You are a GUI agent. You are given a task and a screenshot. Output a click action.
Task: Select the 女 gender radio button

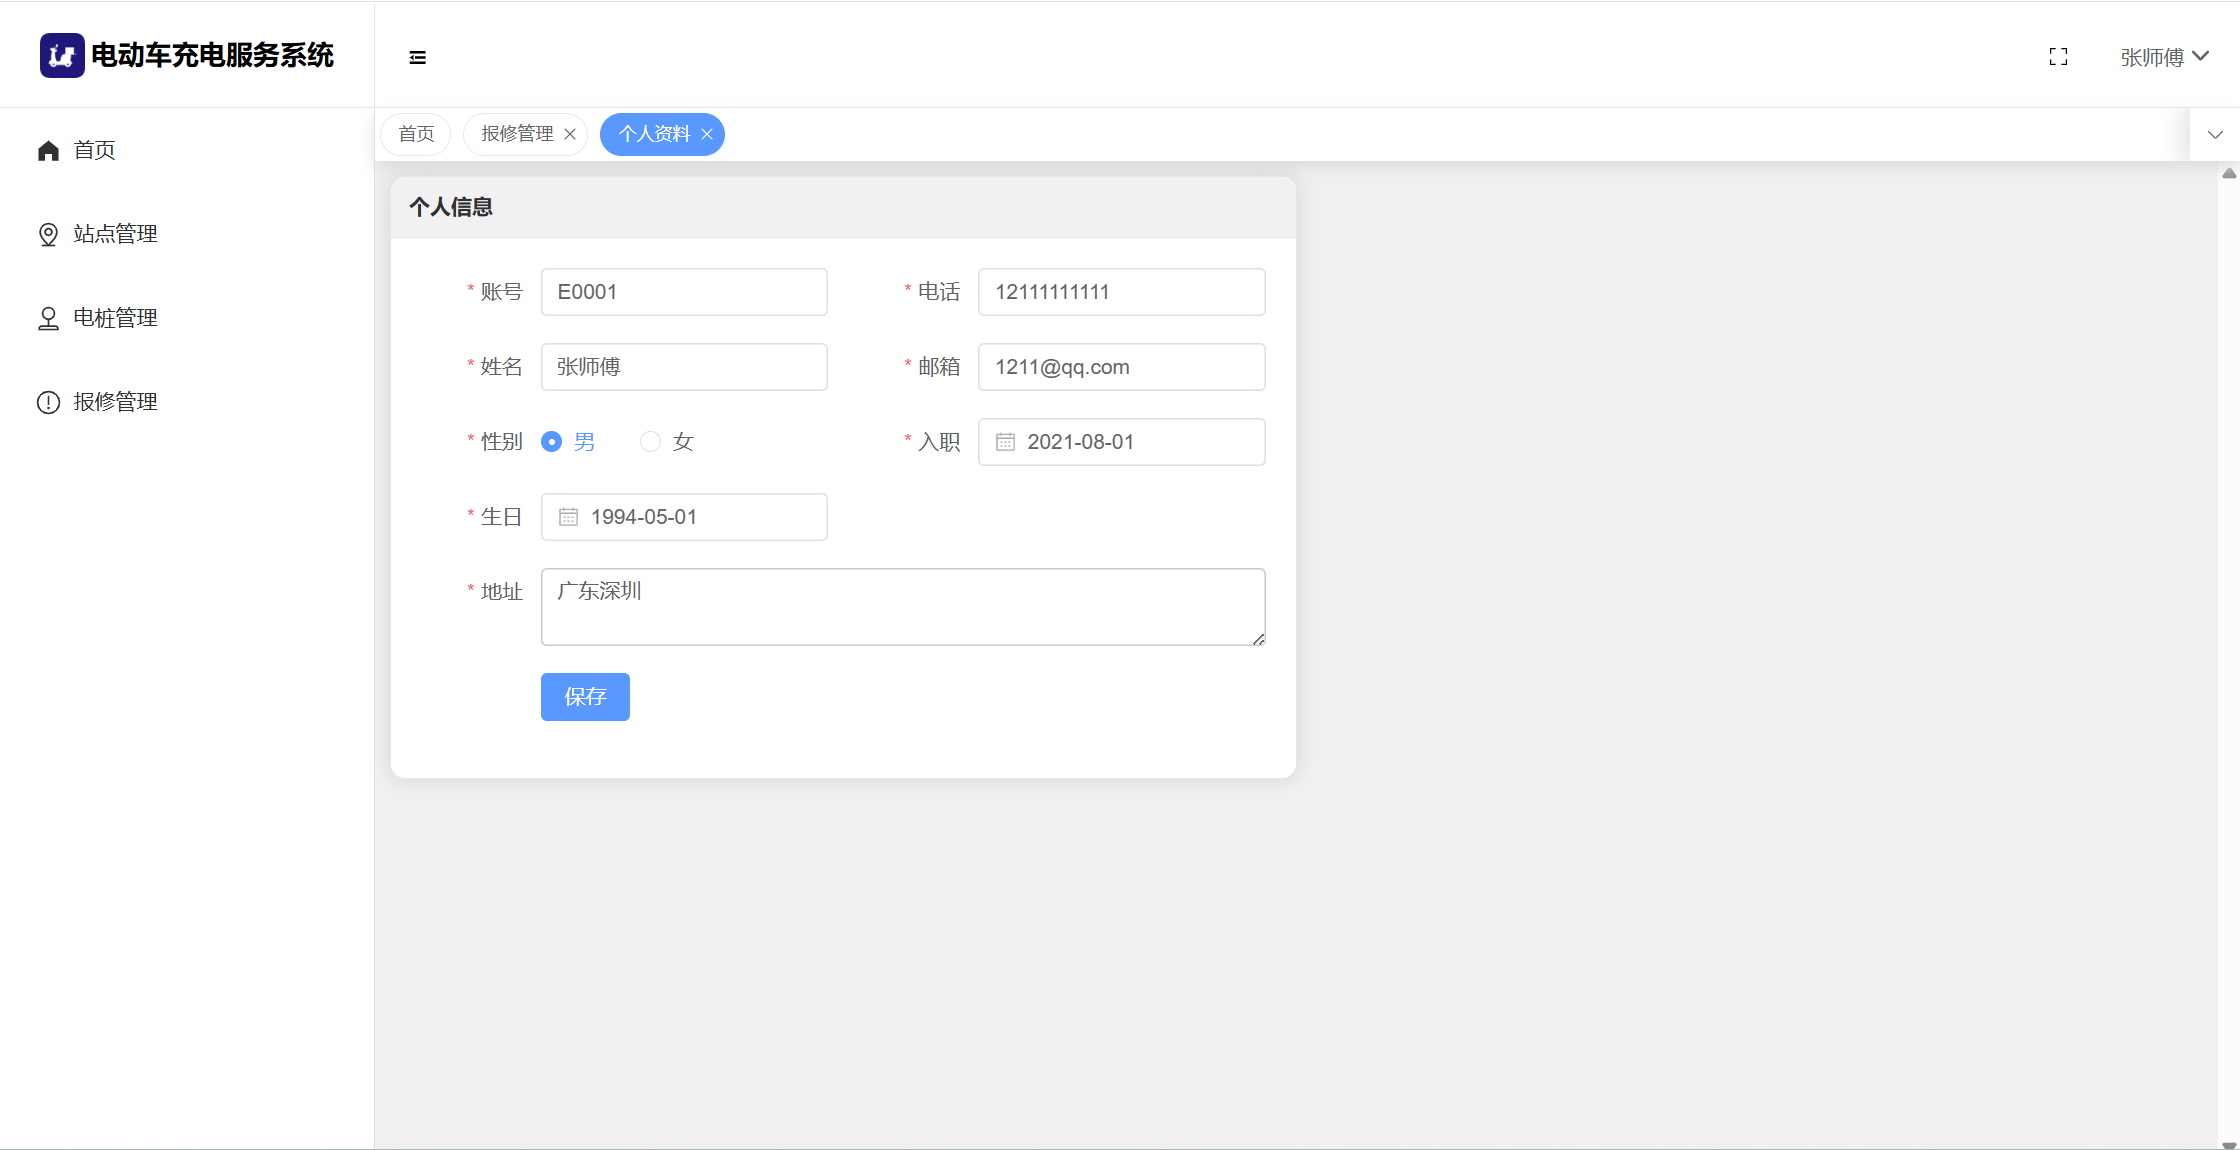tap(651, 442)
